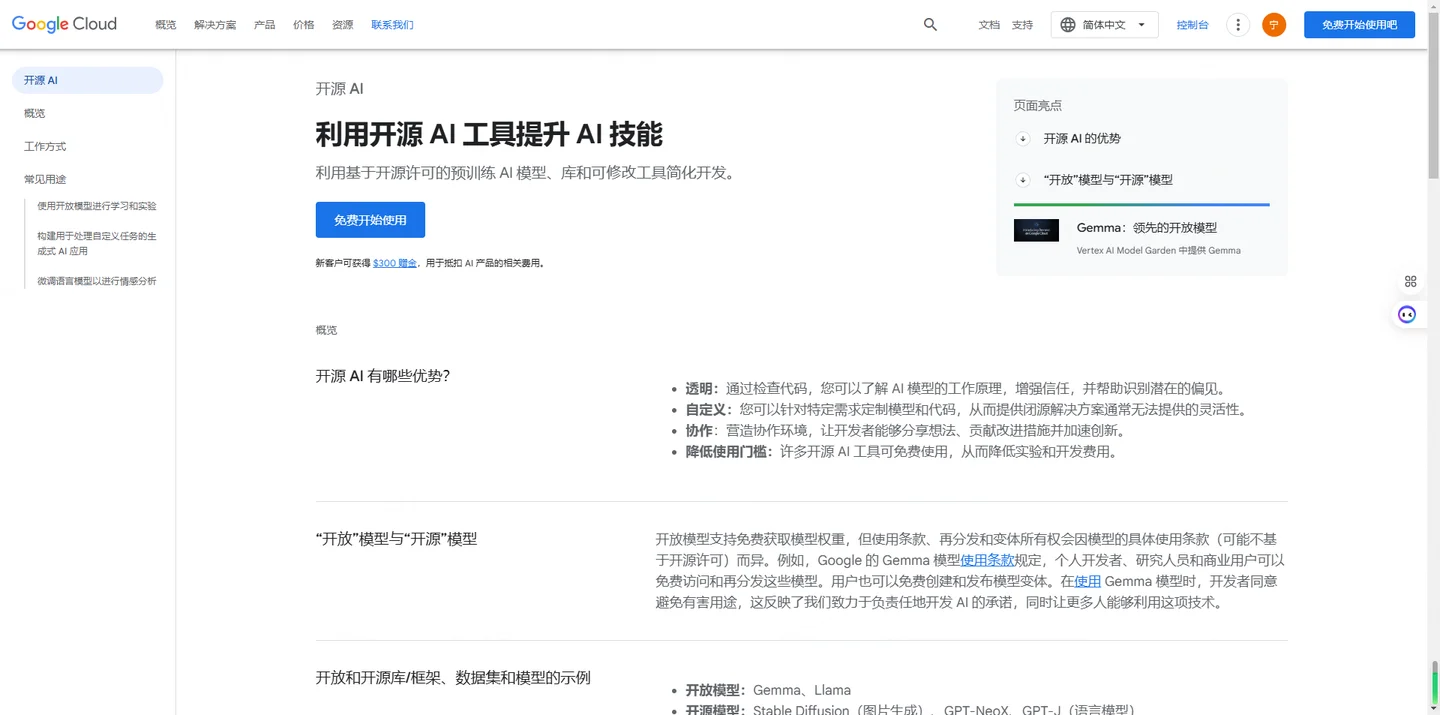Open the 概览 top navigation item
The height and width of the screenshot is (715, 1440).
(x=165, y=25)
